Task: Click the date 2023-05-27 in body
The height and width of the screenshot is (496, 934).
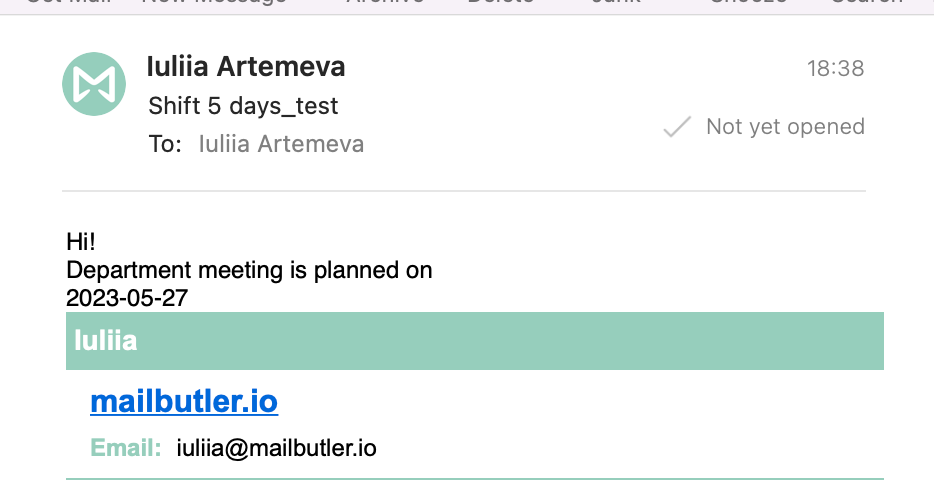Action: tap(127, 298)
